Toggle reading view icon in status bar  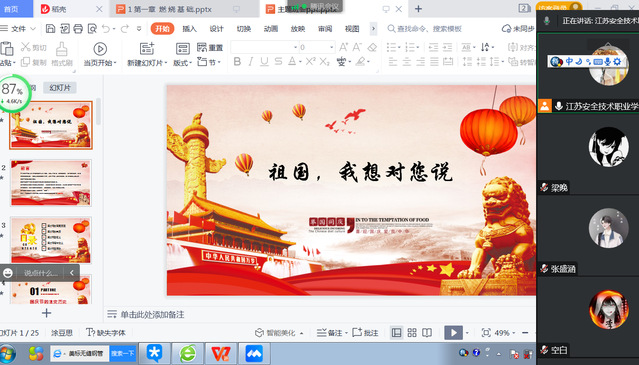[427, 332]
